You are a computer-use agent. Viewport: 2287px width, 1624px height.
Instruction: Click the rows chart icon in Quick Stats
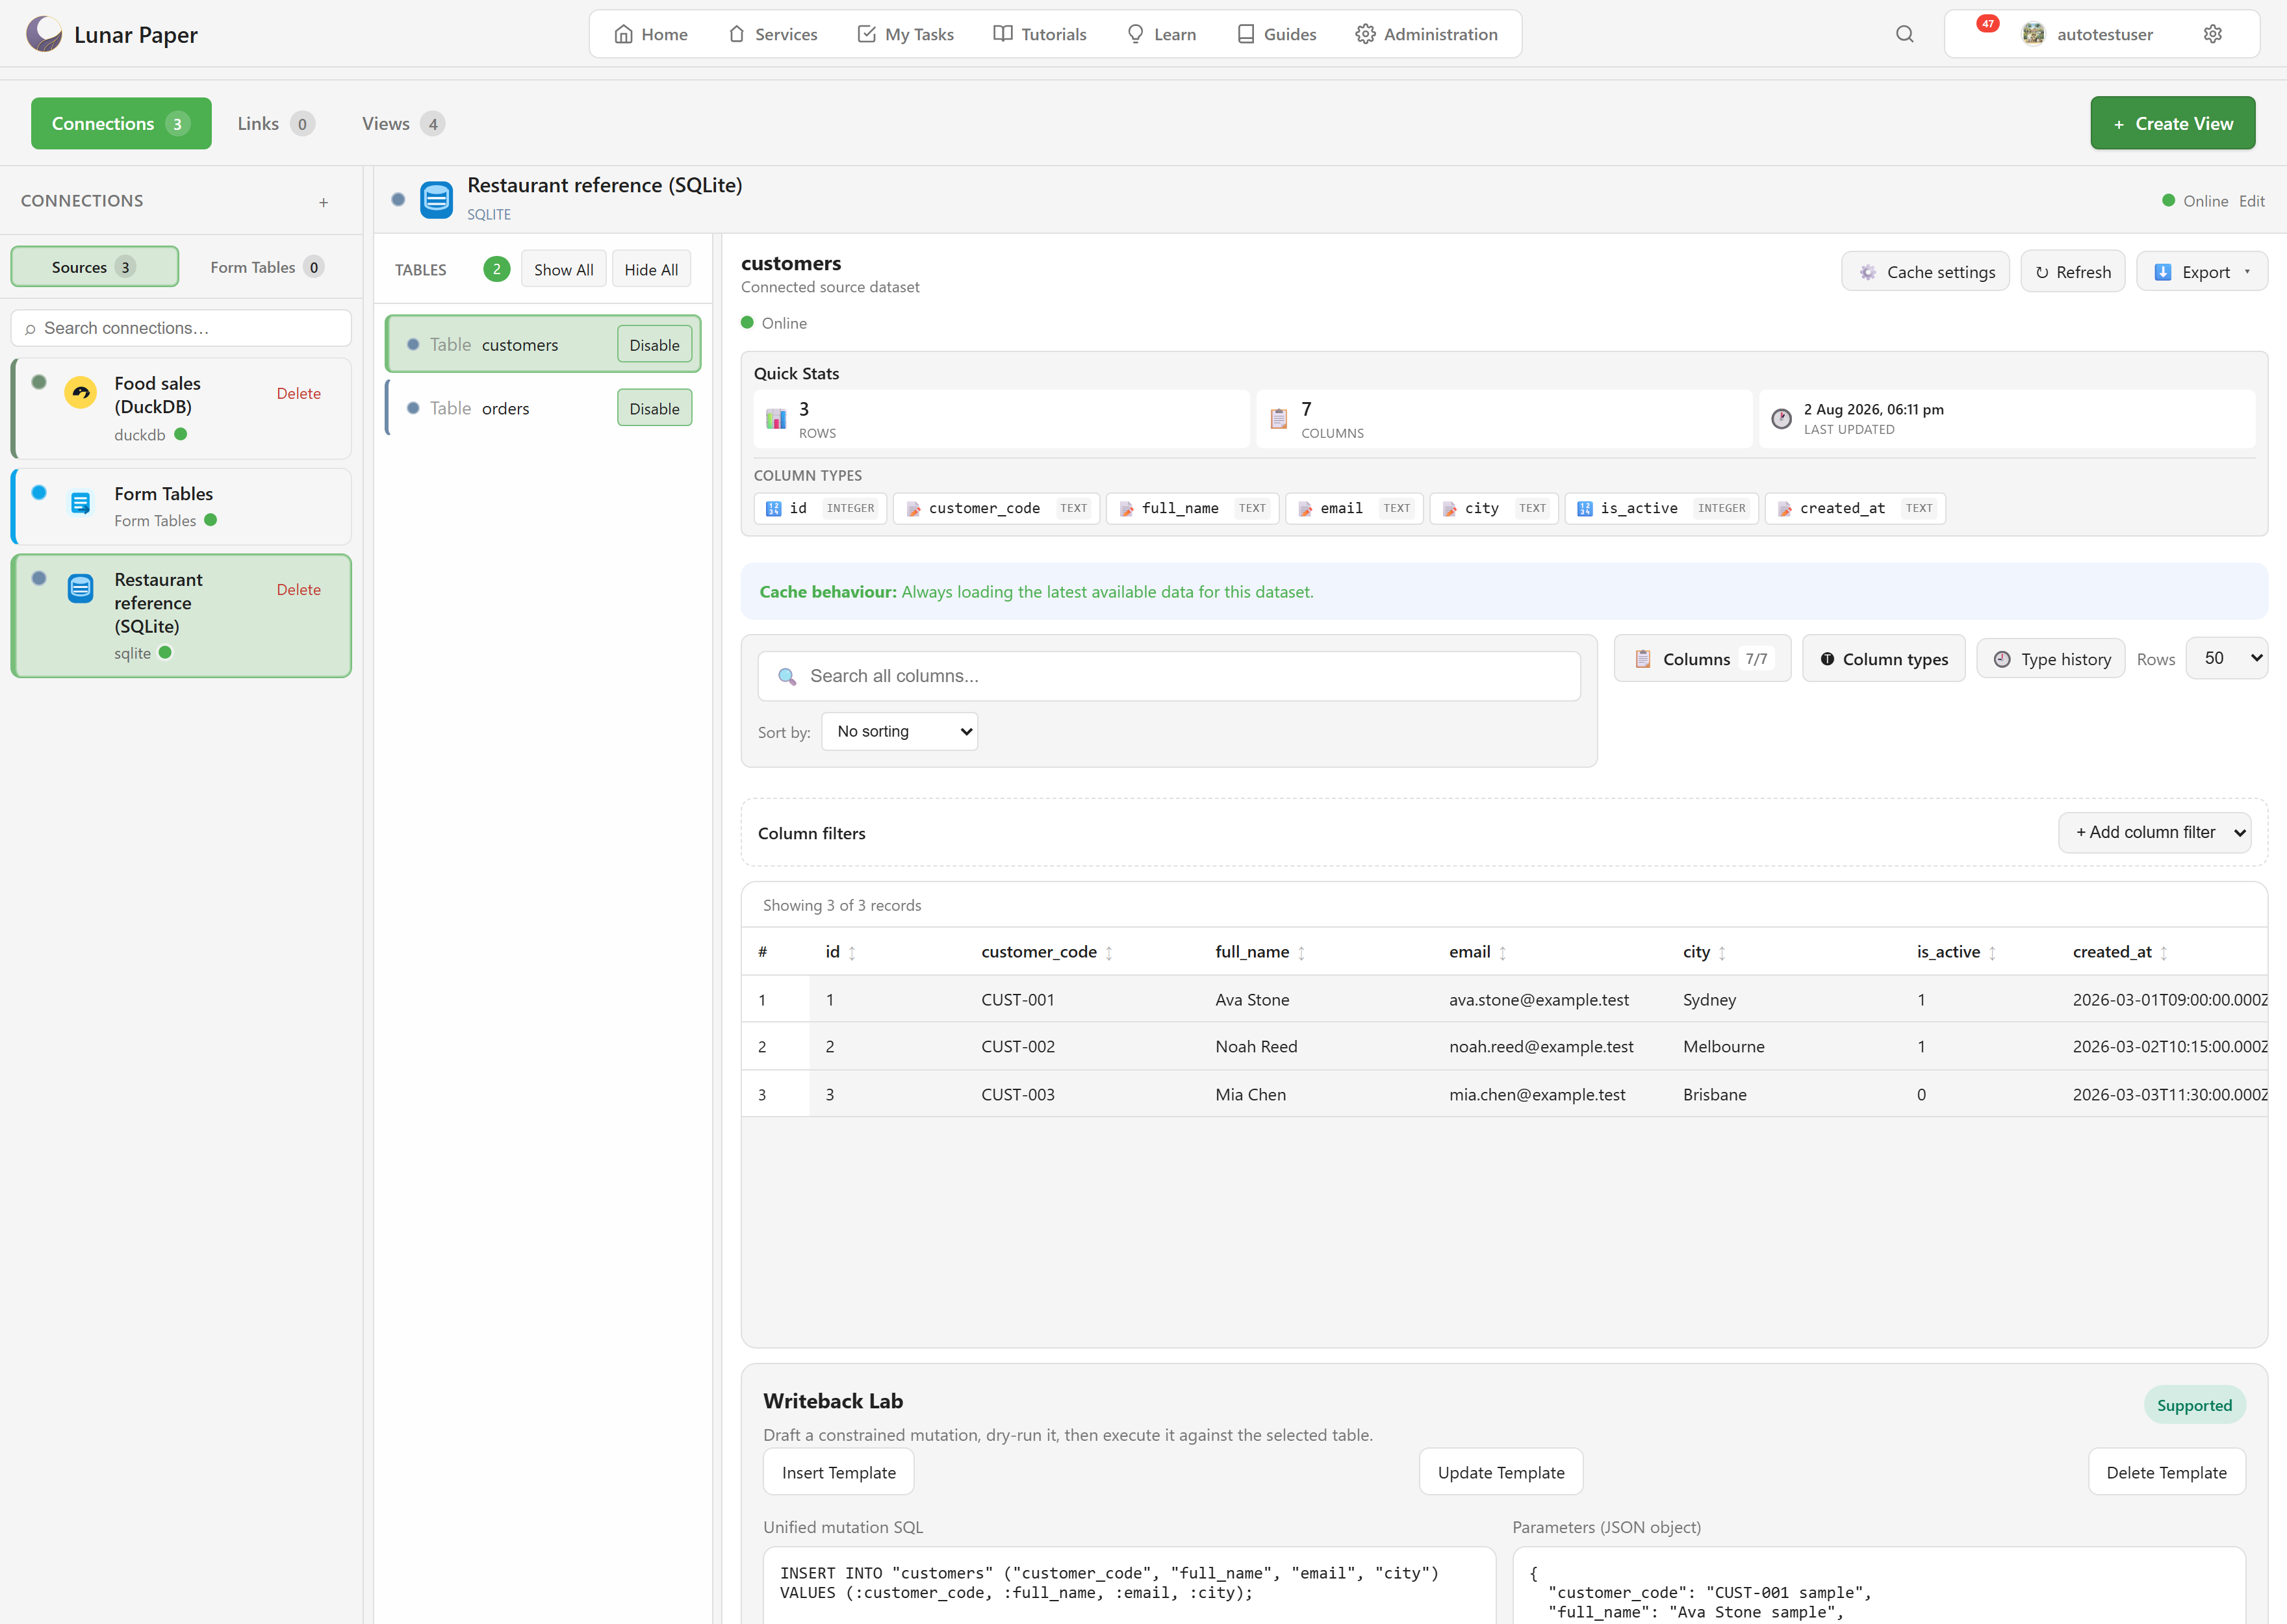775,419
